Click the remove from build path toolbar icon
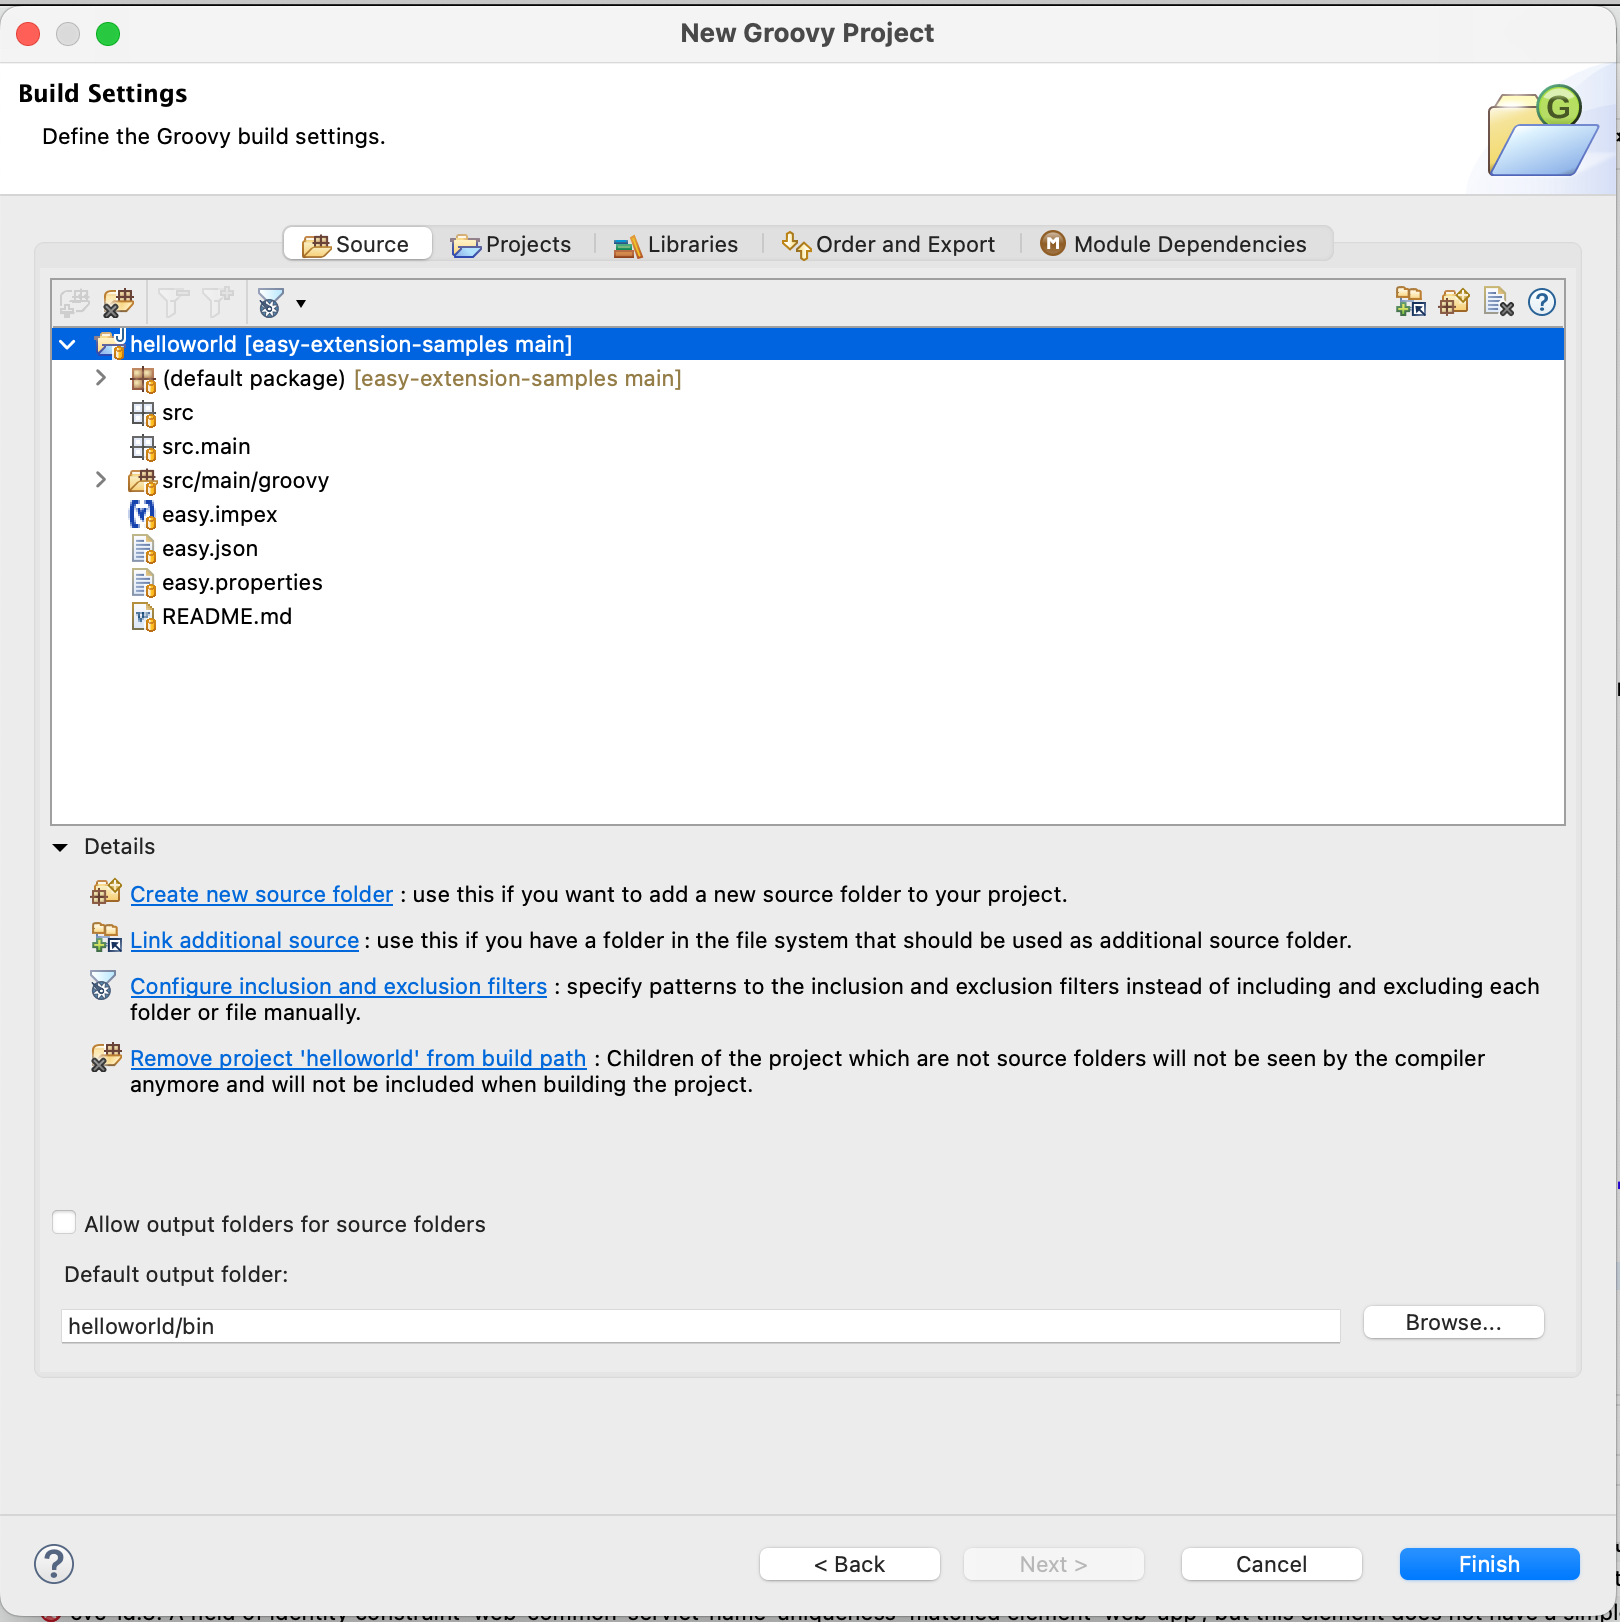Image resolution: width=1620 pixels, height=1622 pixels. coord(118,302)
